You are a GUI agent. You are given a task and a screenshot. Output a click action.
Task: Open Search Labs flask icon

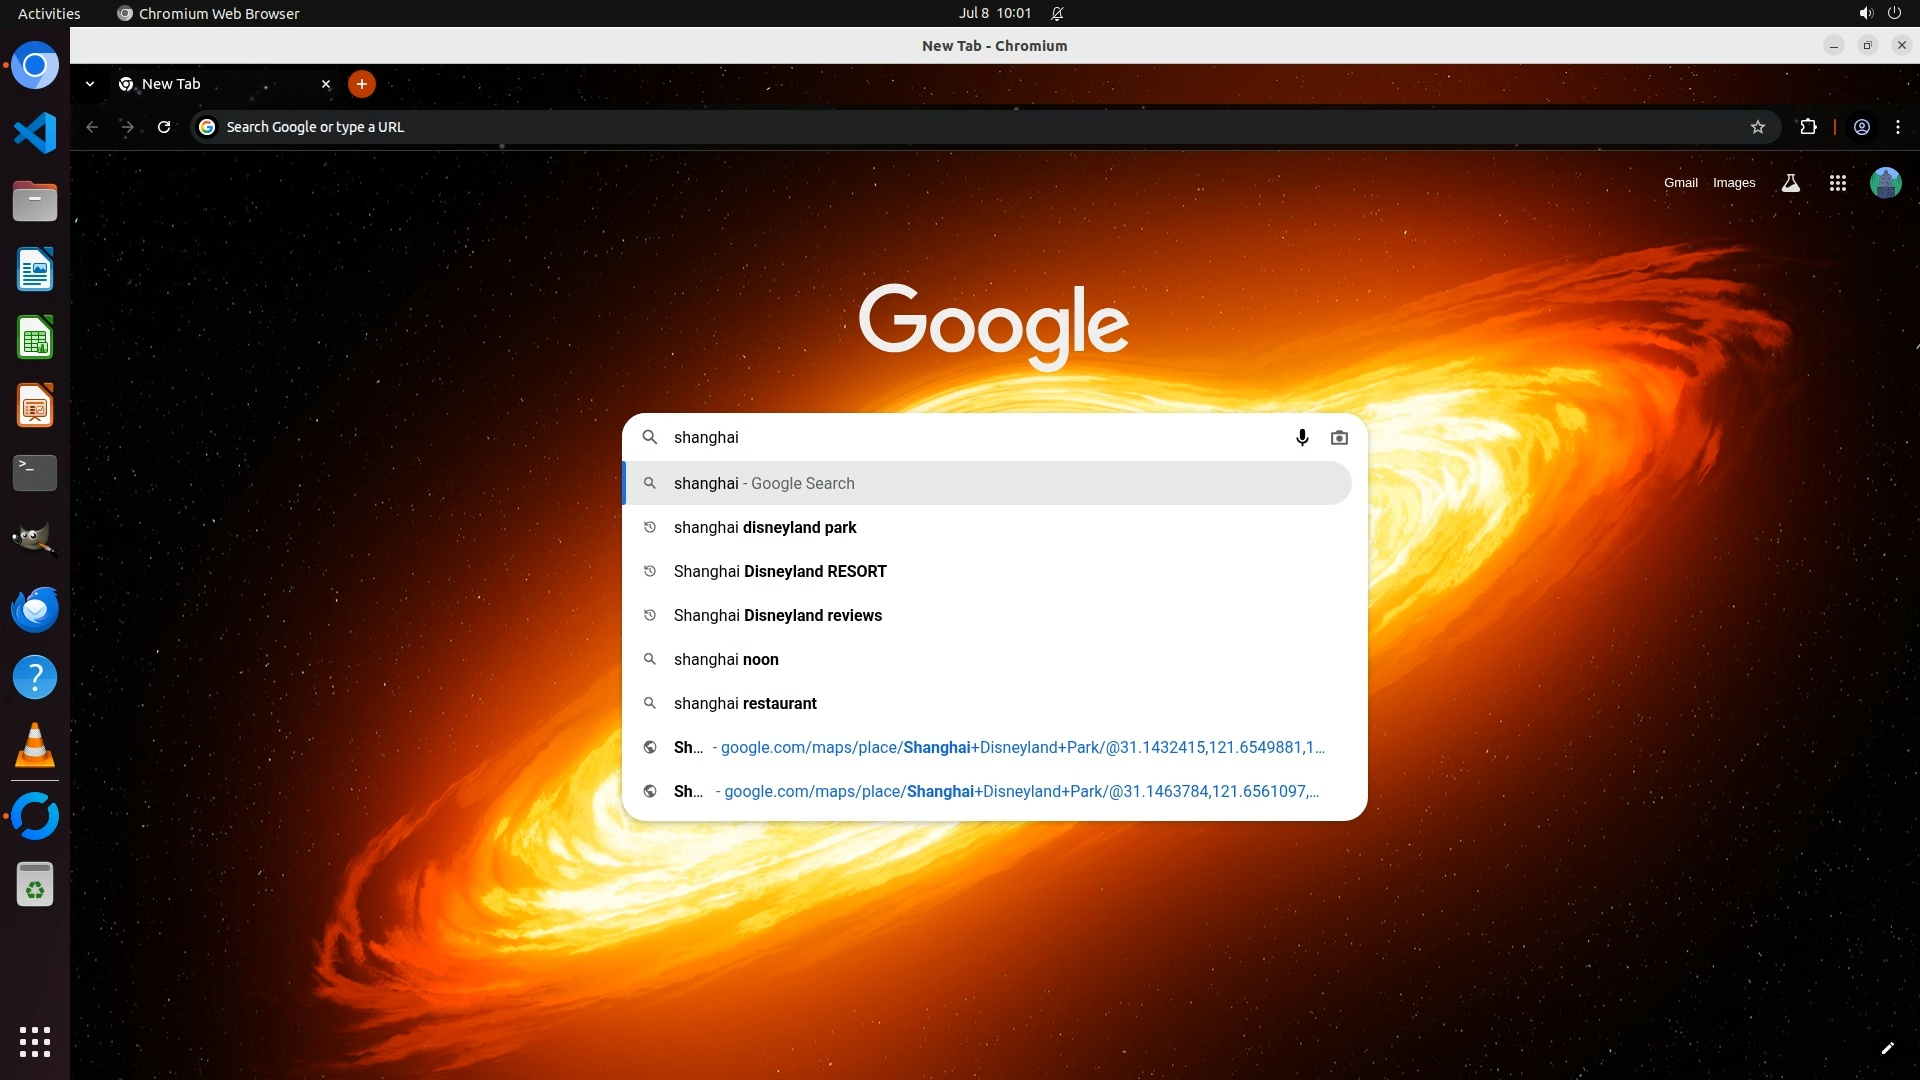[1791, 183]
